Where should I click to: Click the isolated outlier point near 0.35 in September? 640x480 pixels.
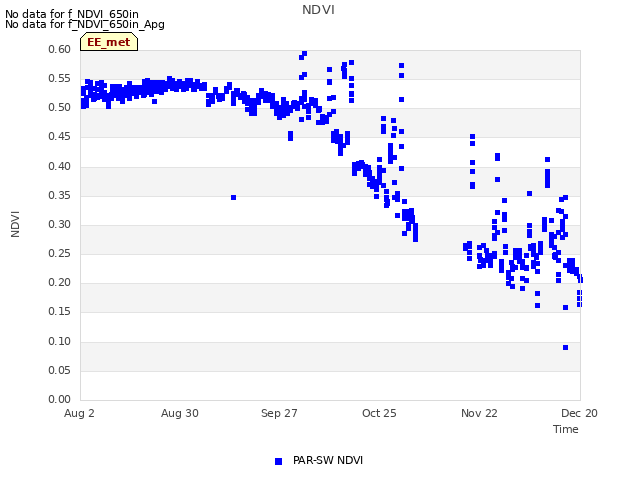click(233, 198)
